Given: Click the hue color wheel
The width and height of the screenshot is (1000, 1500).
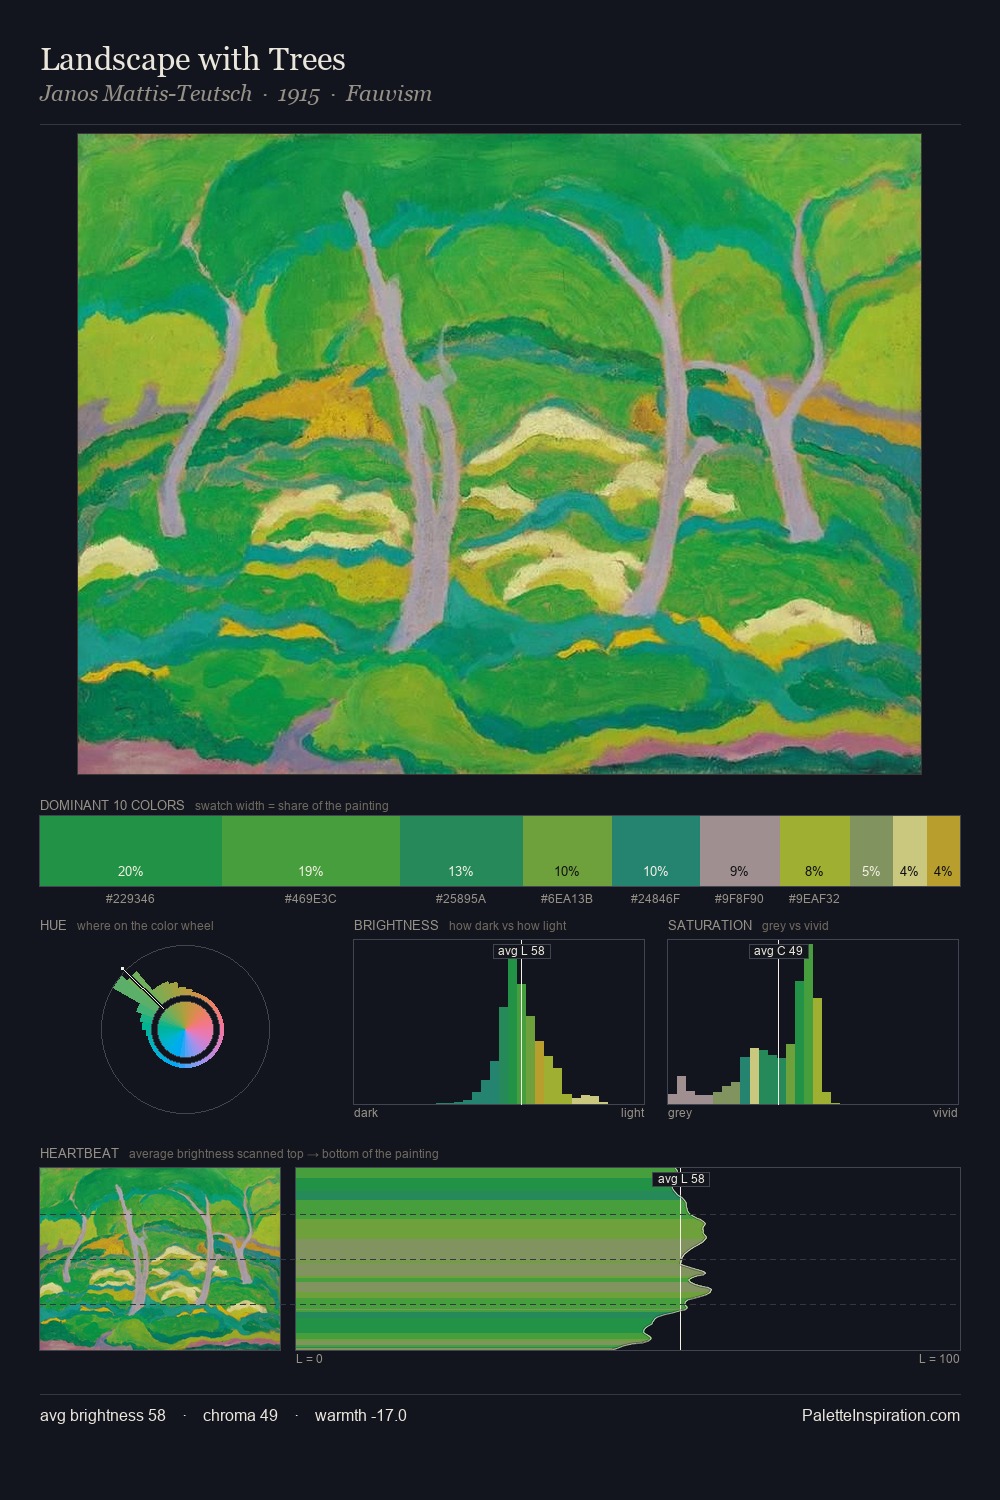Looking at the screenshot, I should pos(185,1029).
